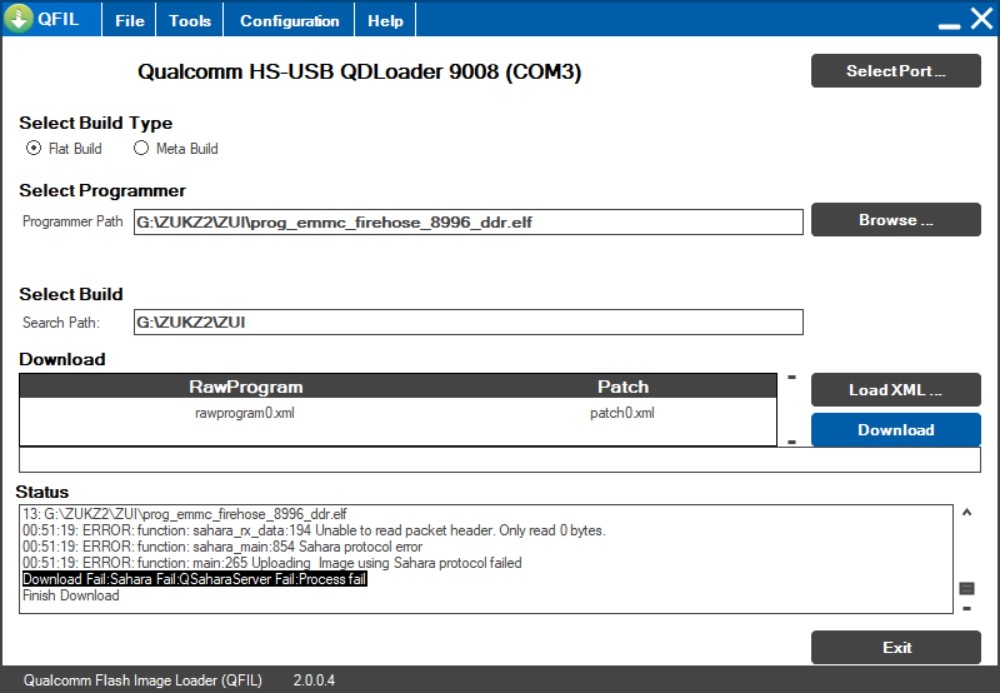Image resolution: width=1000 pixels, height=693 pixels.
Task: Click the 'sahara_rx_data:194' error log line
Action: pos(314,530)
